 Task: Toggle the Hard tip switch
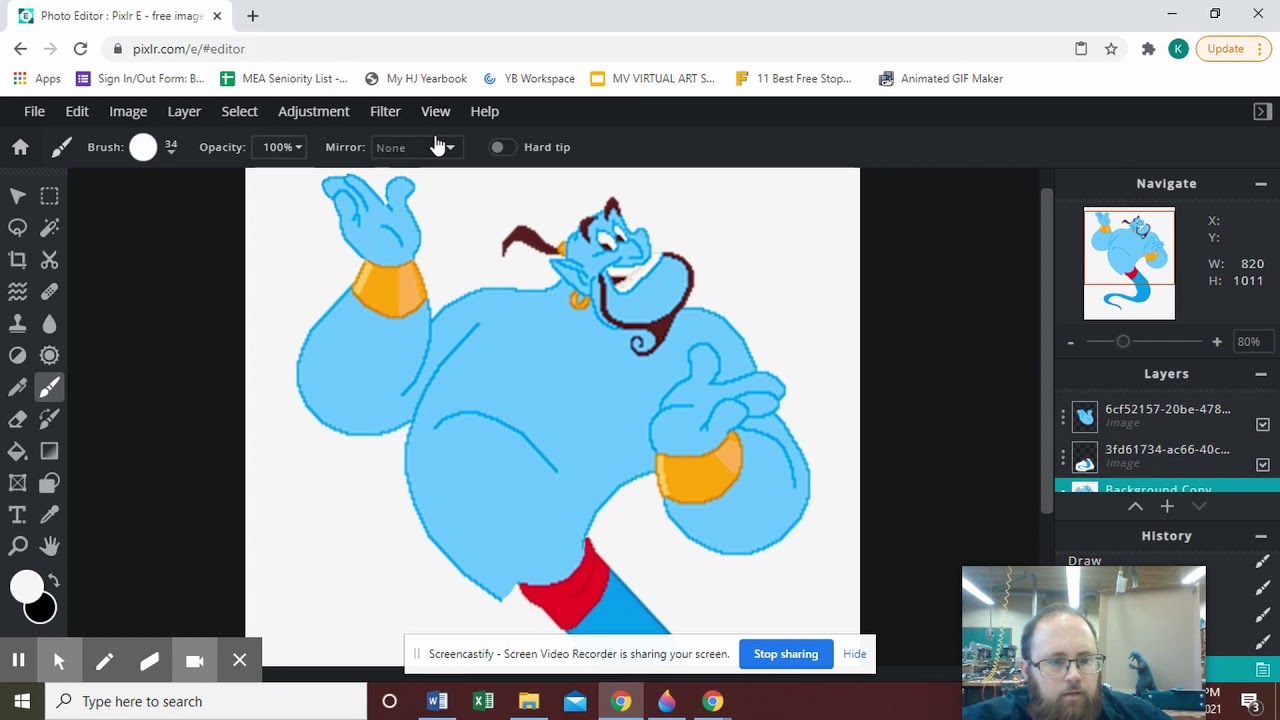coord(501,147)
